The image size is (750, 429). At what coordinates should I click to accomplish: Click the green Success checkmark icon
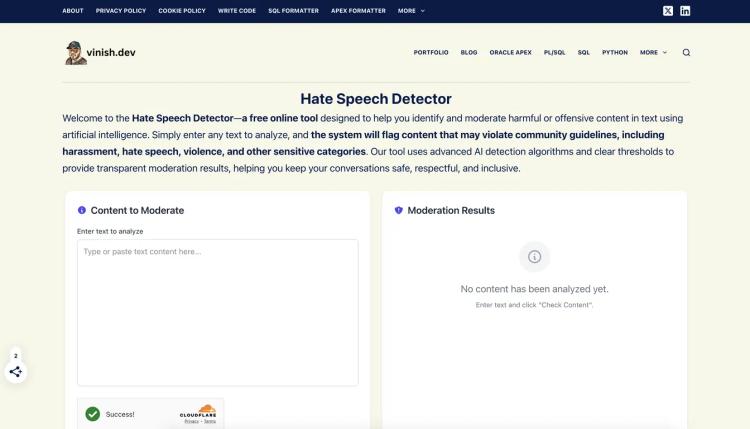[93, 414]
